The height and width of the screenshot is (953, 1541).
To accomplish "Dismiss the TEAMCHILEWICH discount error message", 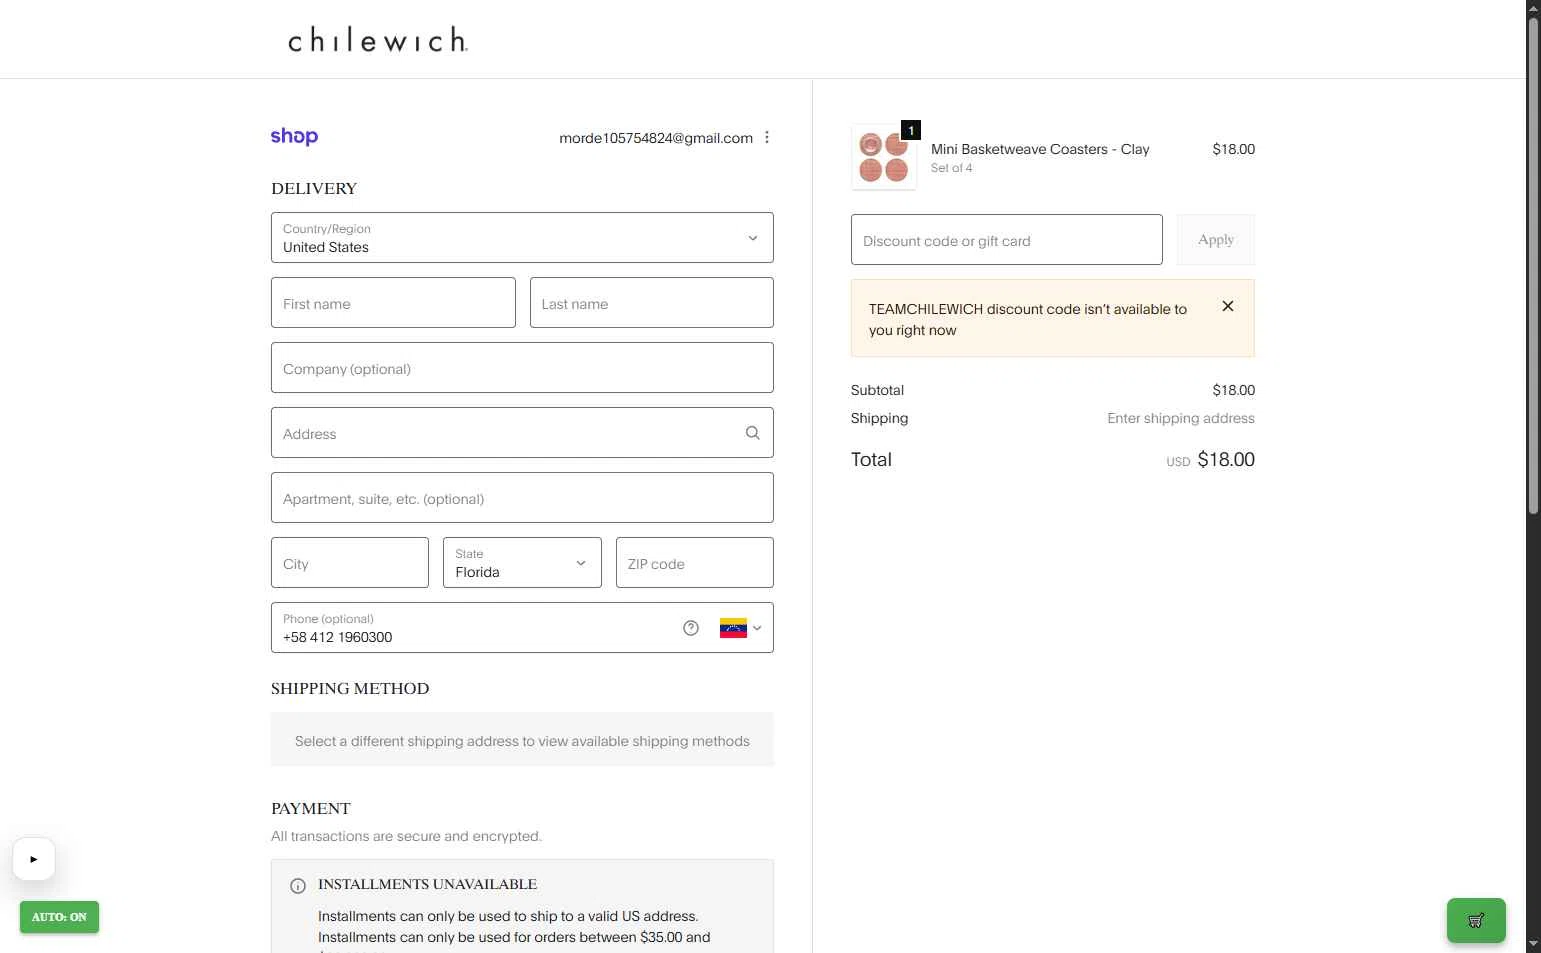I will click(x=1228, y=306).
